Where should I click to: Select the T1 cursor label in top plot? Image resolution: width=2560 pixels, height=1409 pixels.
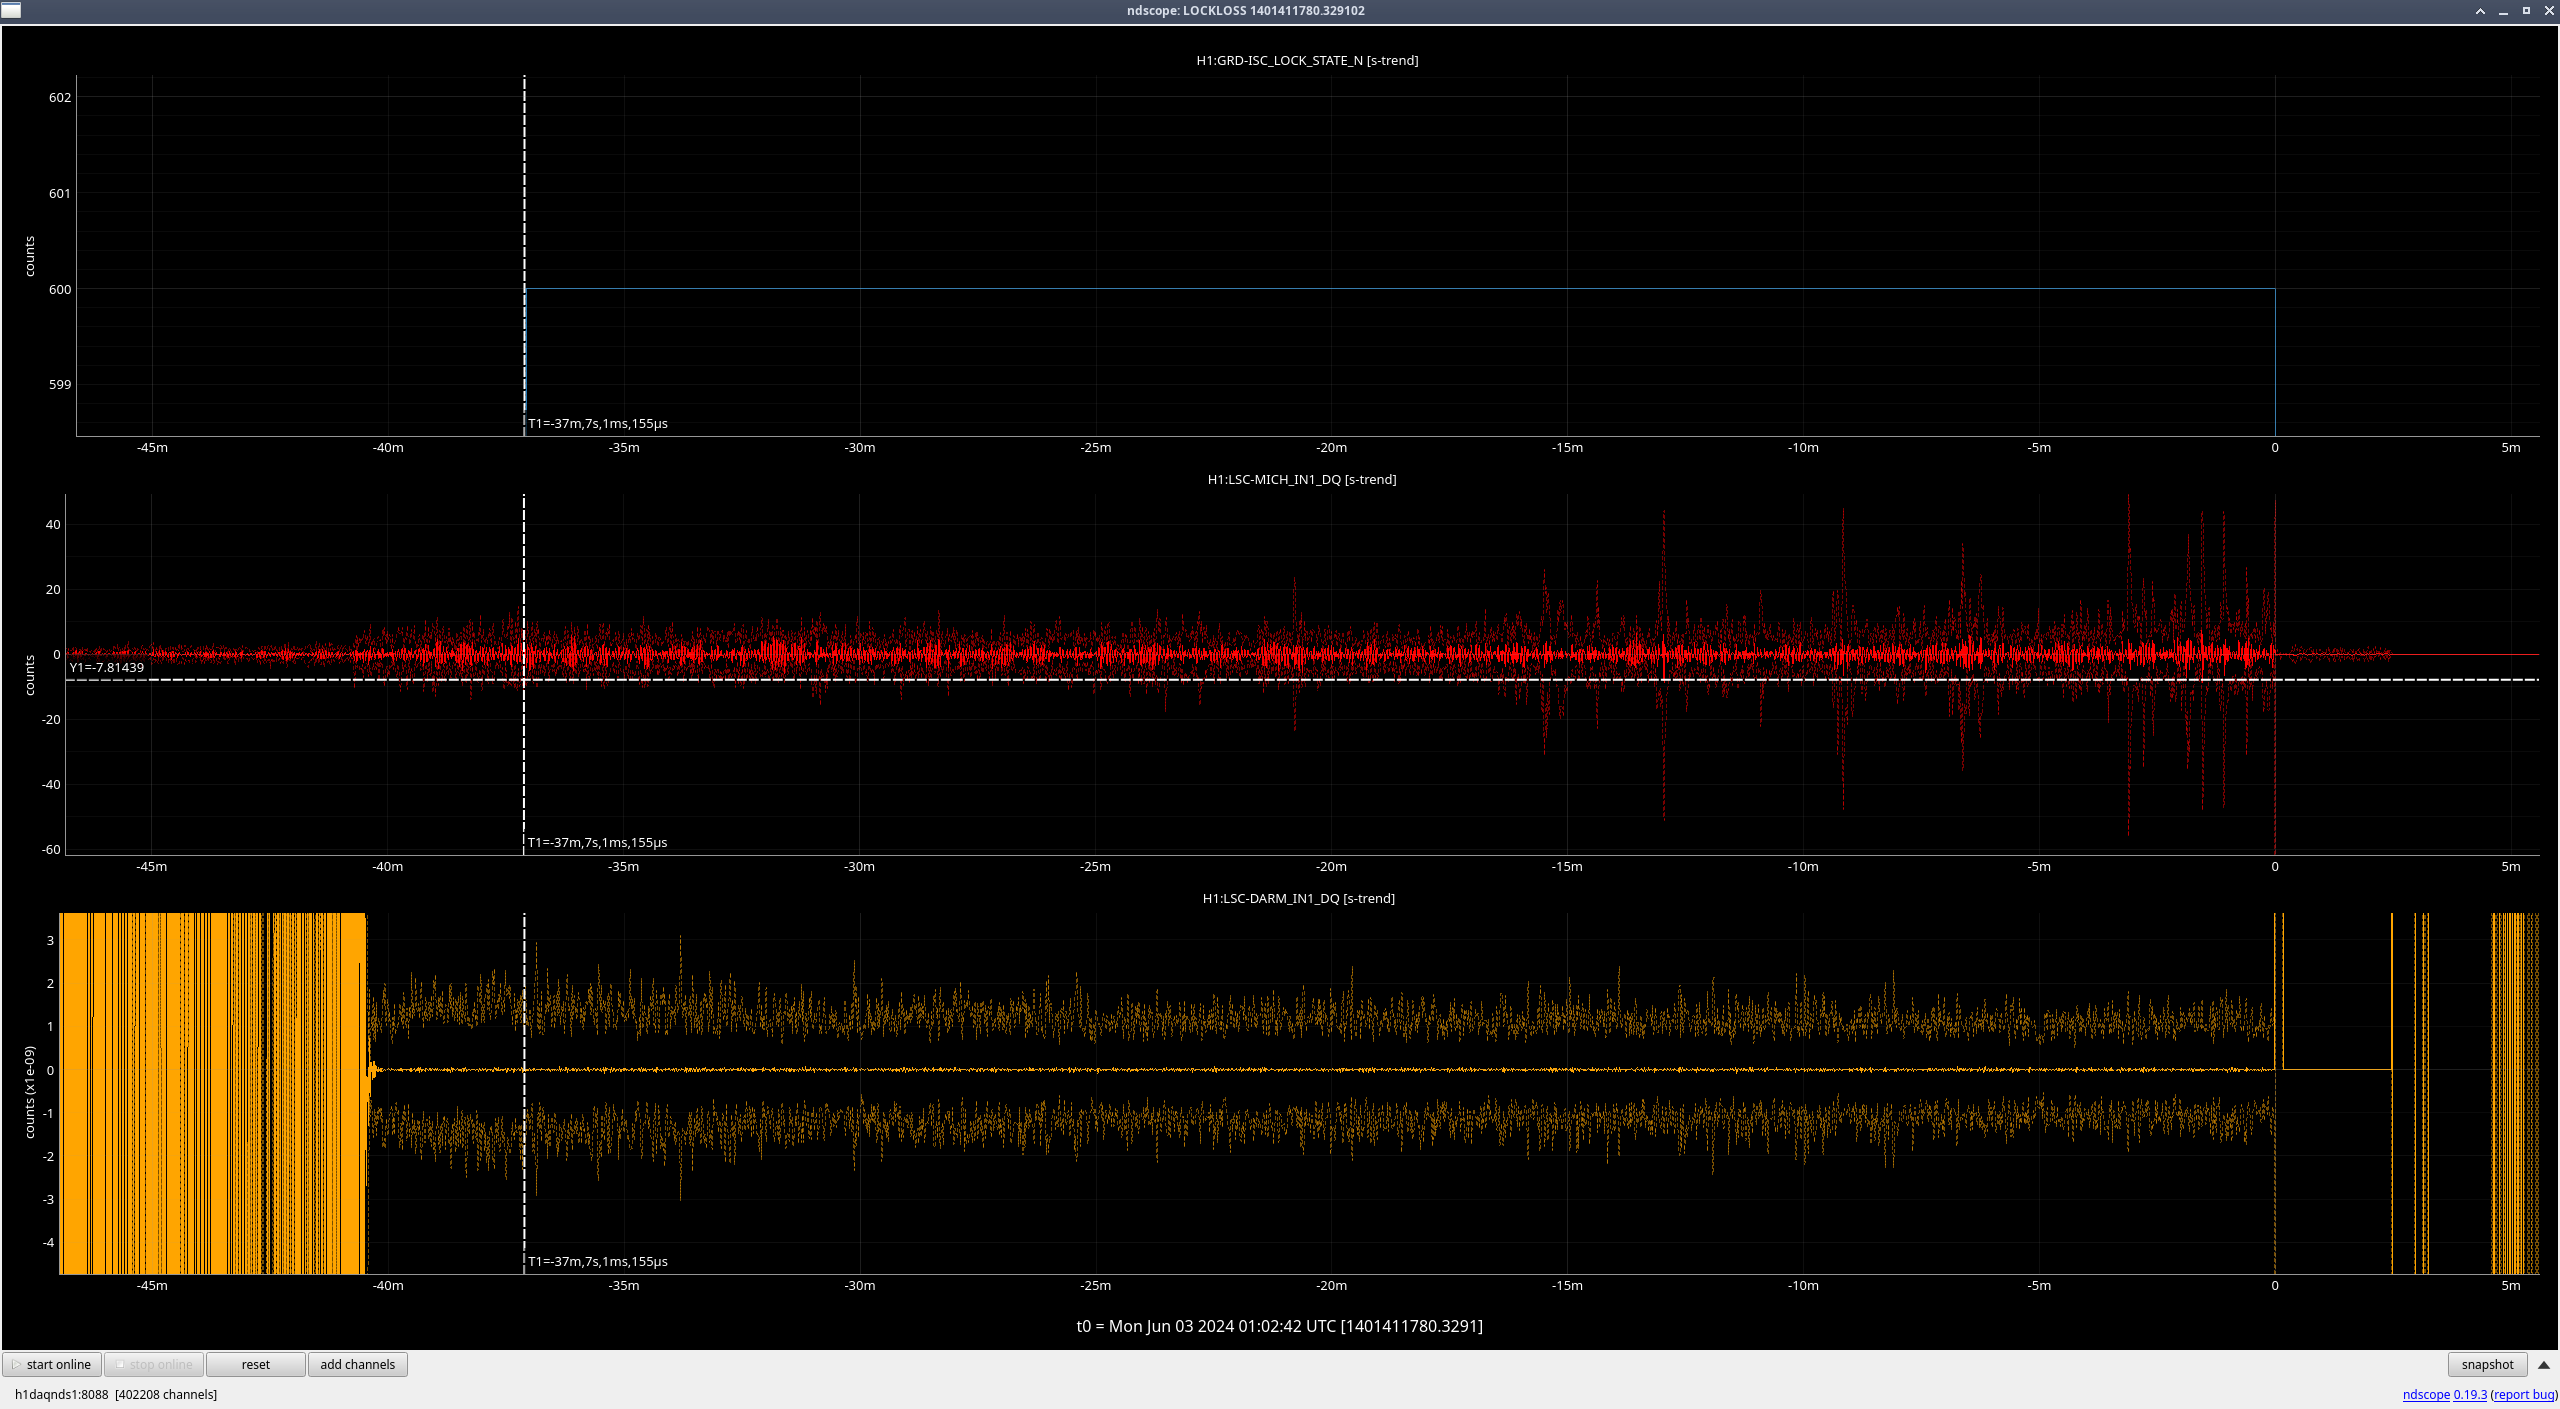(x=597, y=423)
